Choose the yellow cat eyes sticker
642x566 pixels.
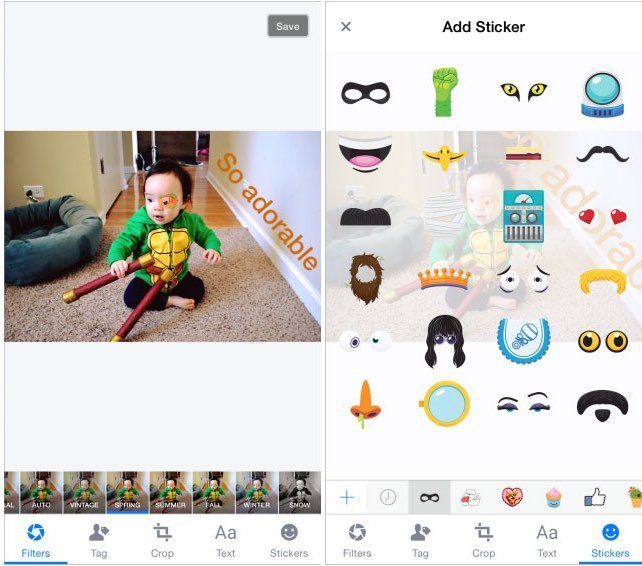(524, 91)
